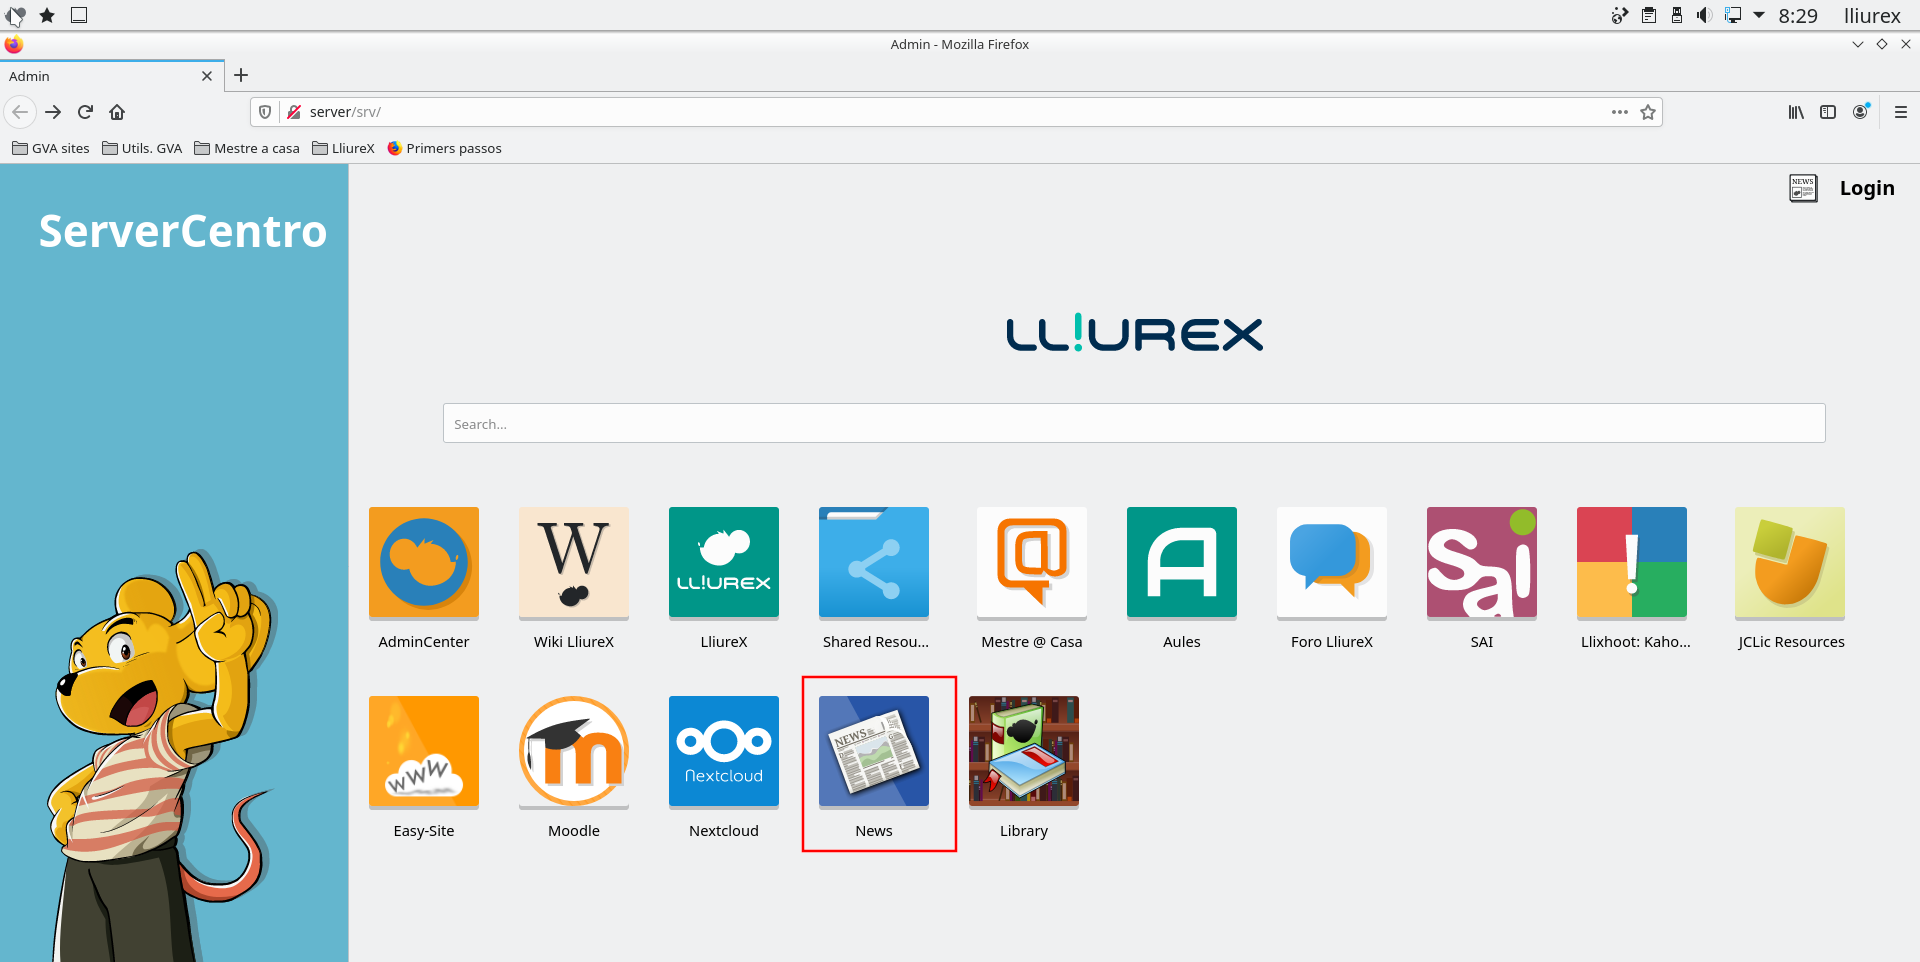Viewport: 1920px width, 962px height.
Task: Open the Easy-Site app icon
Action: point(423,751)
